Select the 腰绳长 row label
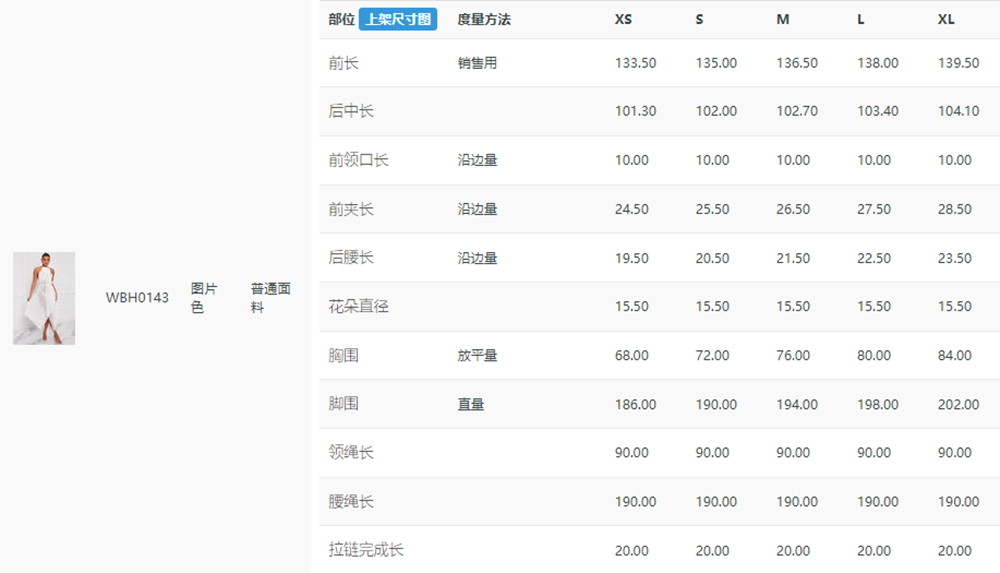 pos(351,502)
